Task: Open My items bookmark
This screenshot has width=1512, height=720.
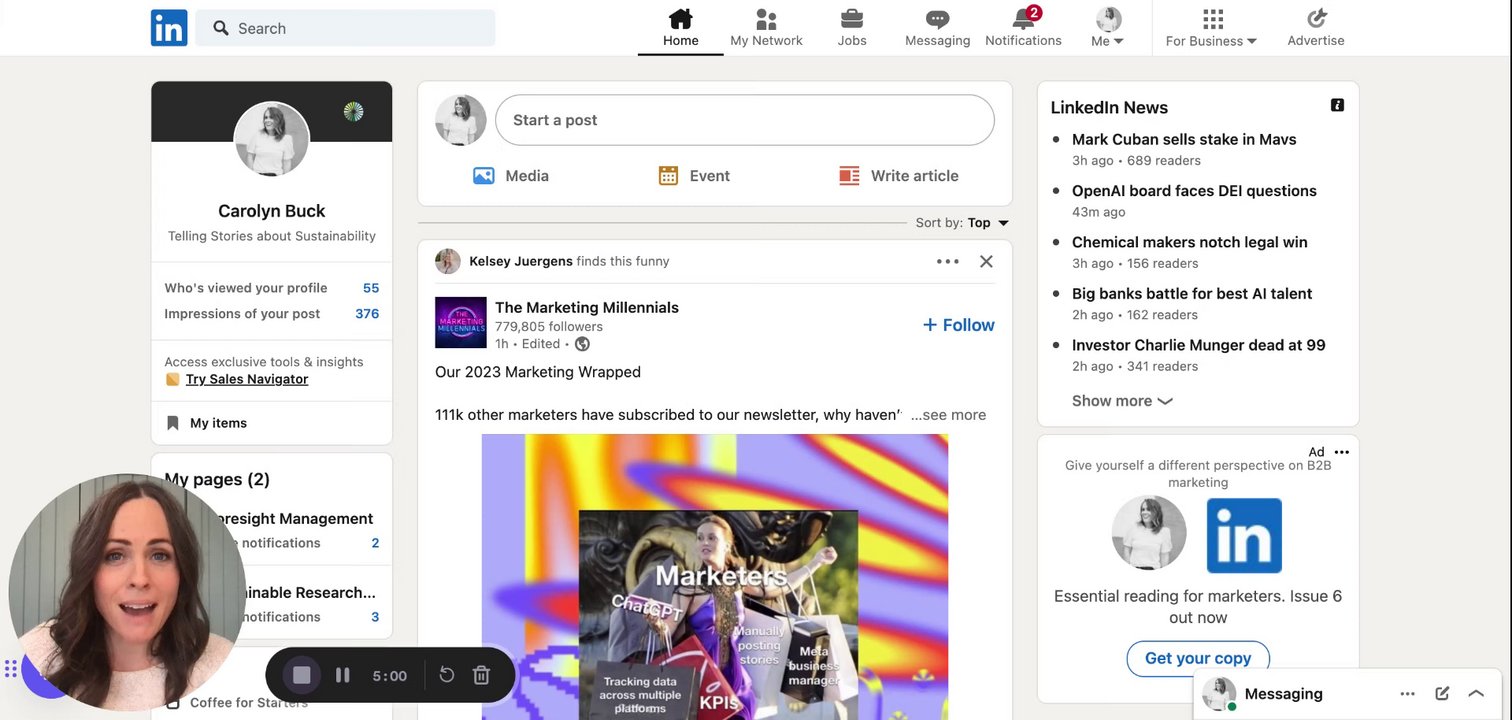Action: [207, 423]
